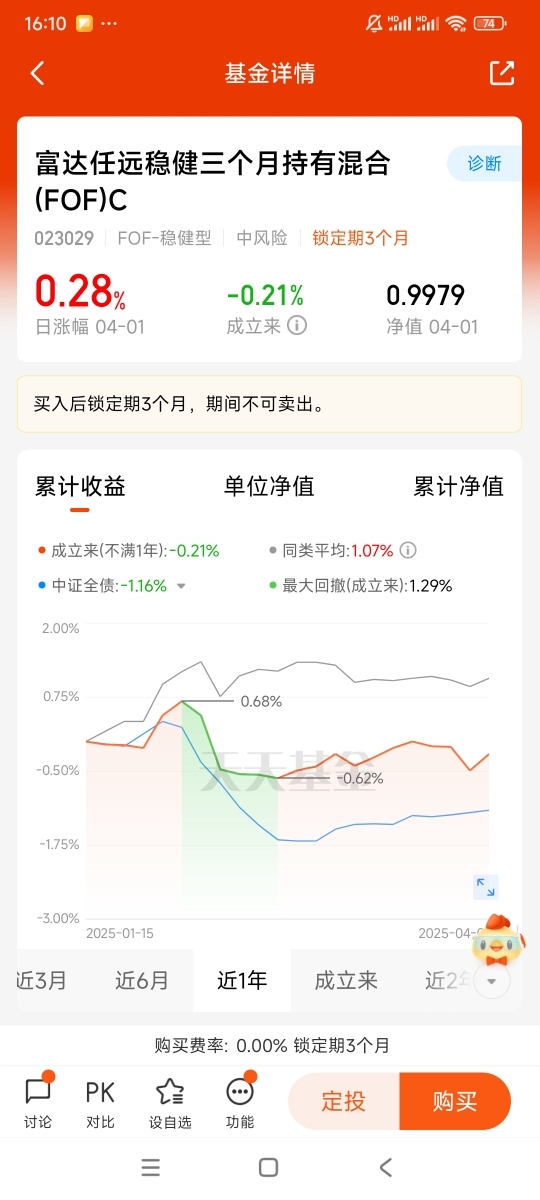Expand chart to fullscreen icon
Image resolution: width=540 pixels, height=1200 pixels.
point(486,887)
